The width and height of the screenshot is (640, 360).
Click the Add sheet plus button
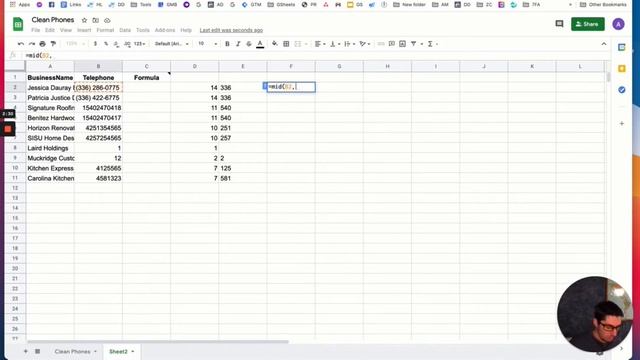tap(25, 351)
